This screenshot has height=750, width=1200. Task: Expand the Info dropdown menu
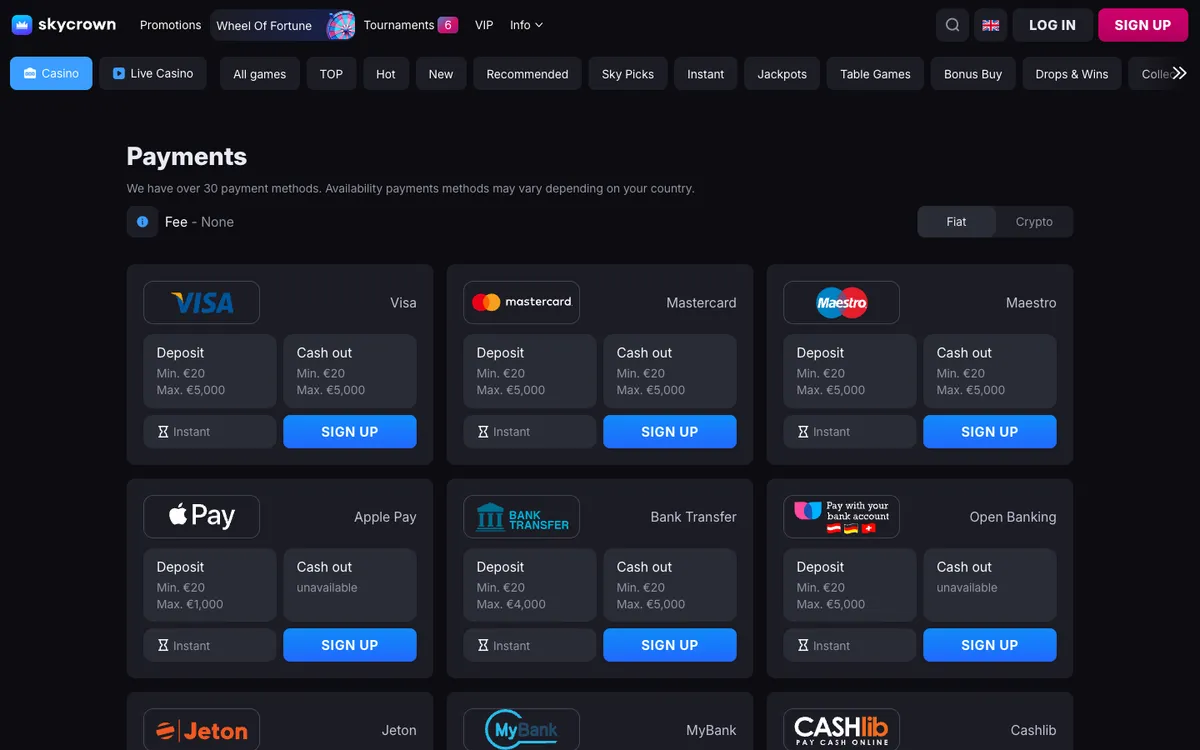[526, 25]
